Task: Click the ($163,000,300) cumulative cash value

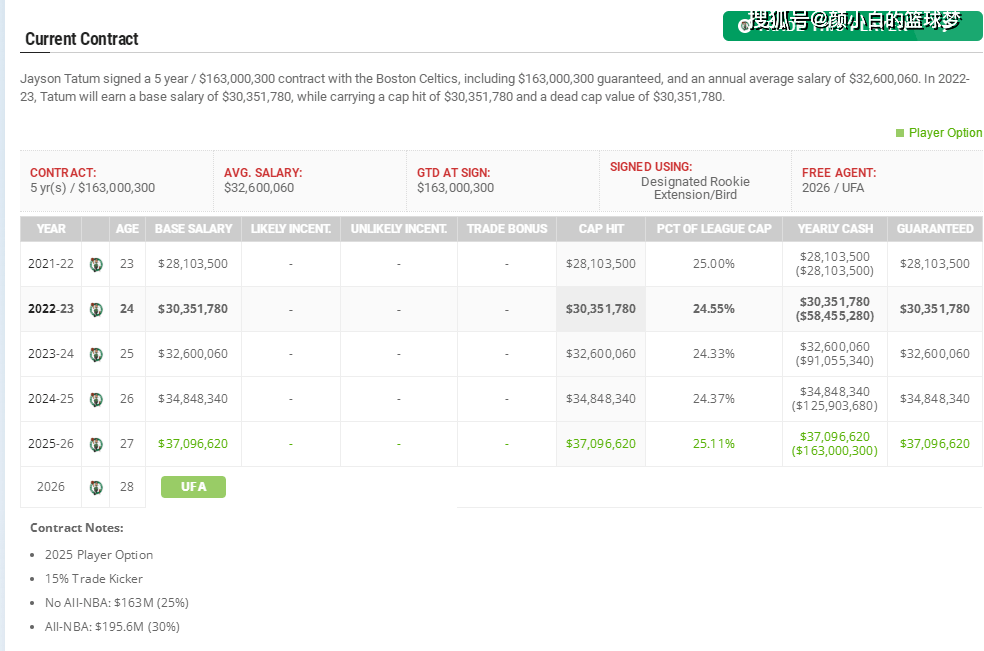Action: click(x=835, y=451)
